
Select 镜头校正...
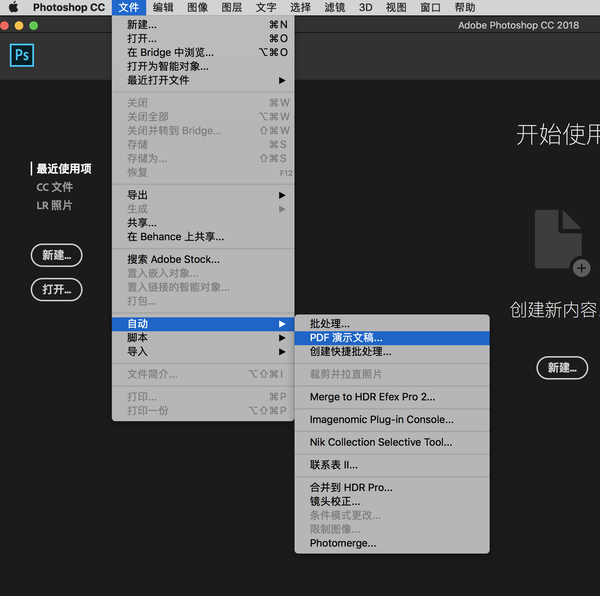click(392, 502)
